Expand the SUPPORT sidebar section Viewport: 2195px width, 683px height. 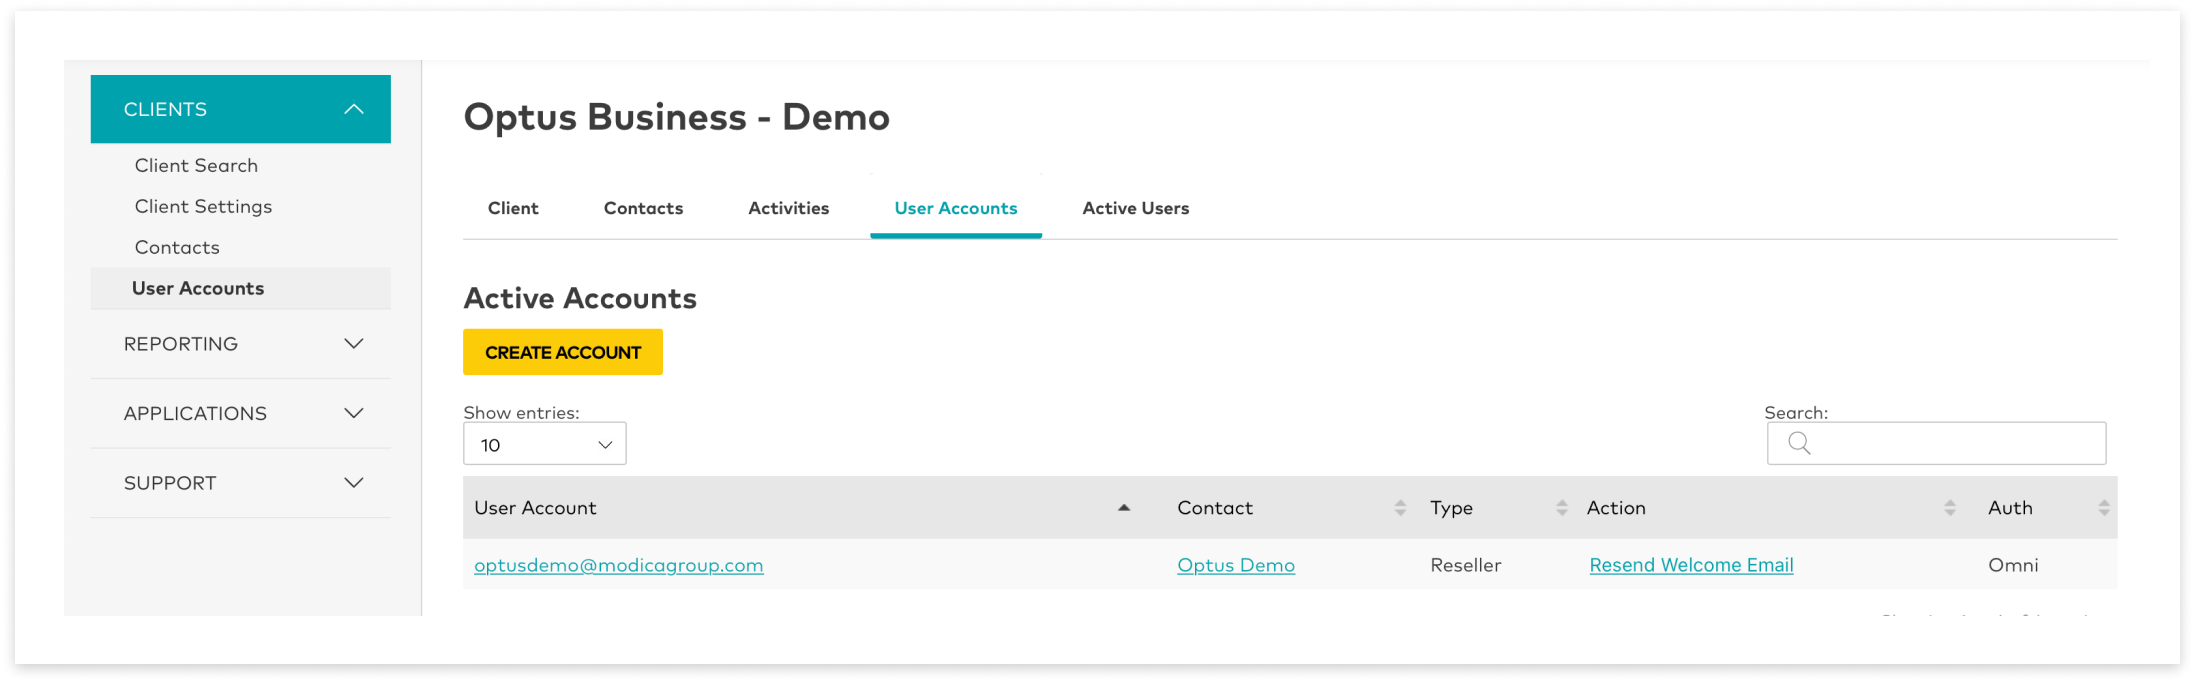(353, 483)
